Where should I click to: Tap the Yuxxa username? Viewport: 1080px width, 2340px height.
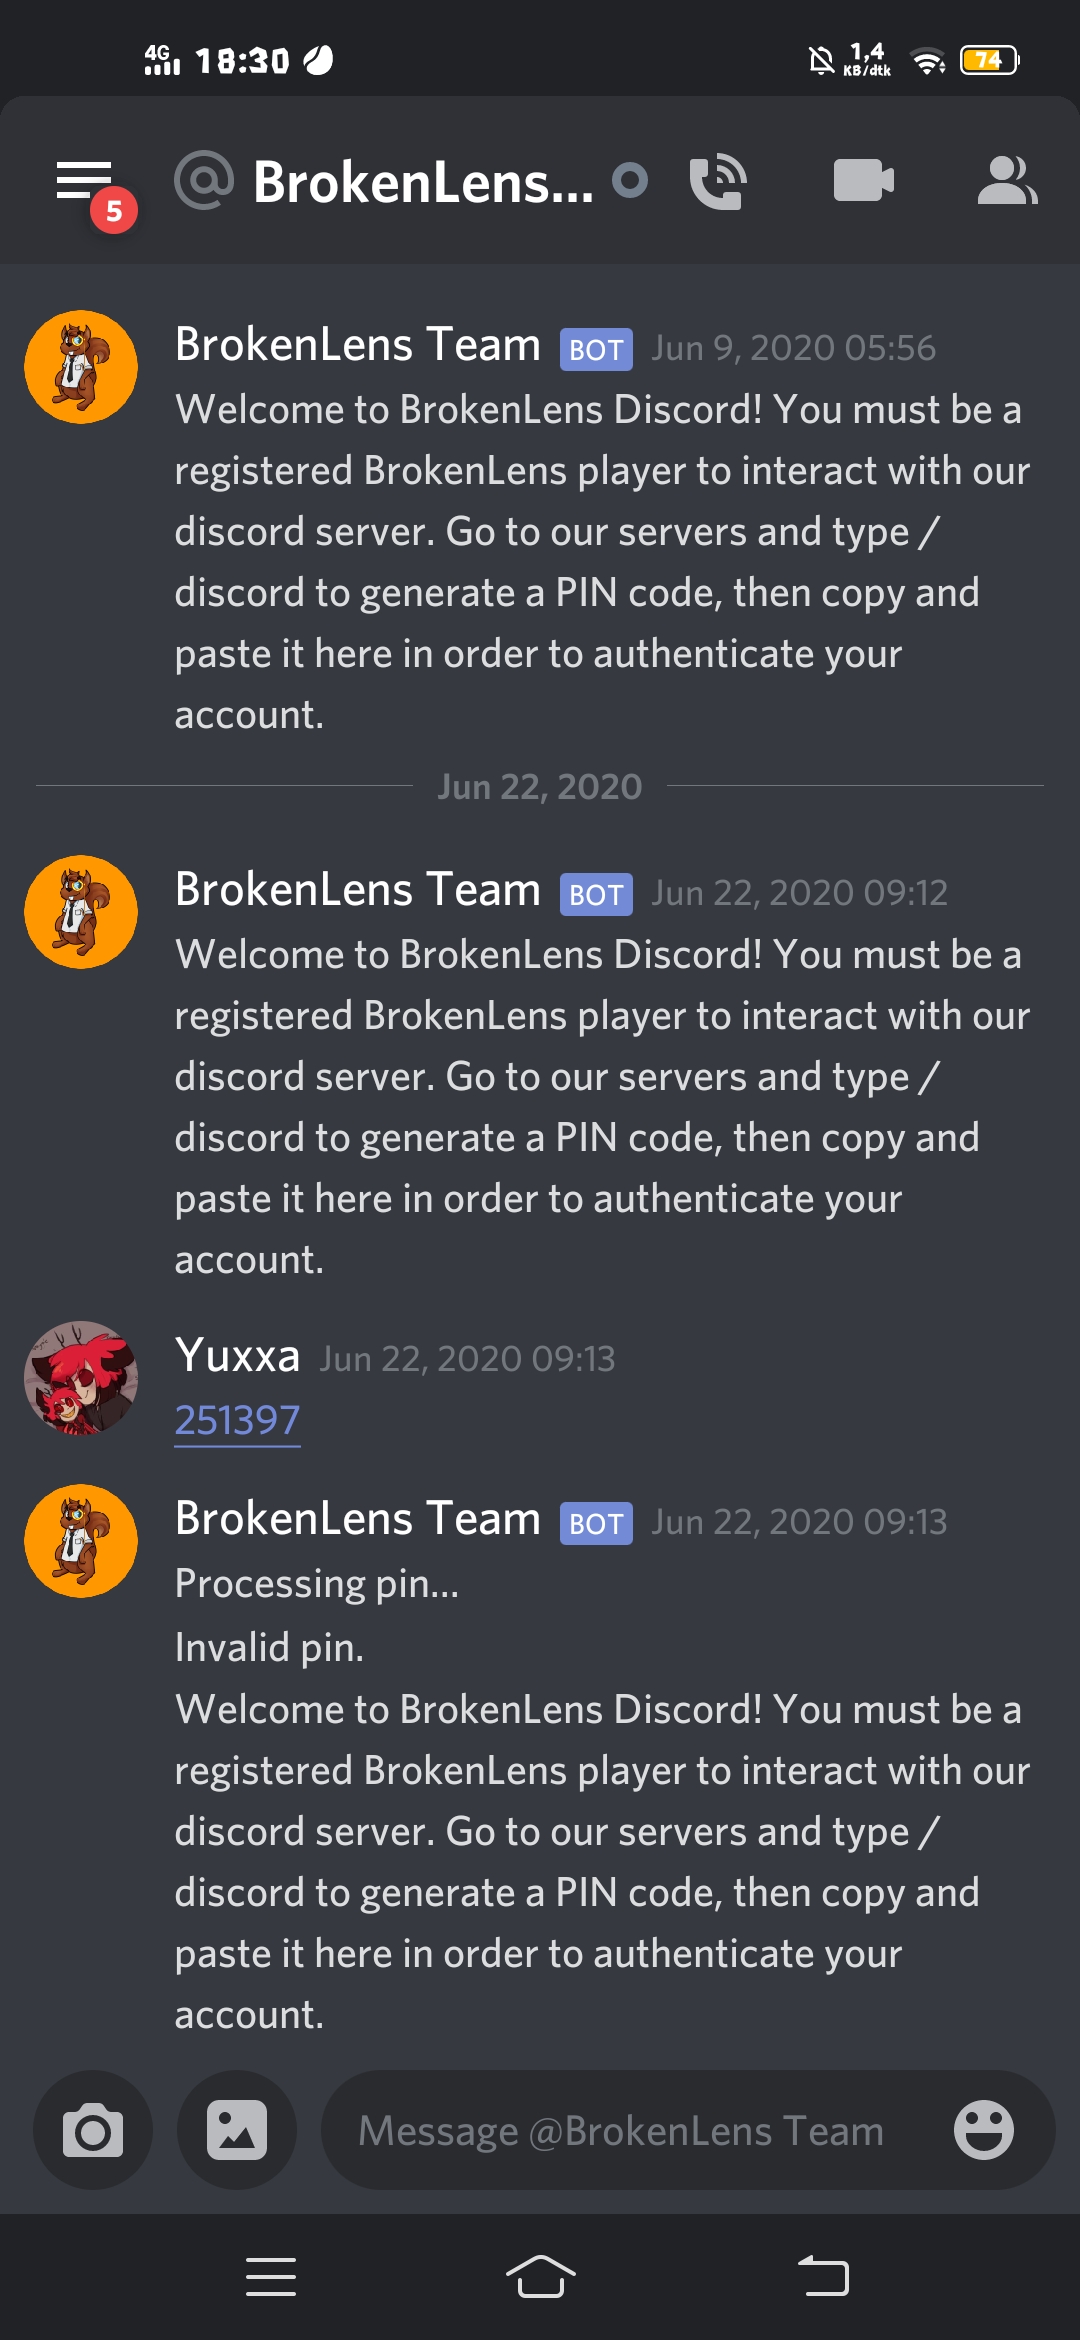pyautogui.click(x=237, y=1356)
